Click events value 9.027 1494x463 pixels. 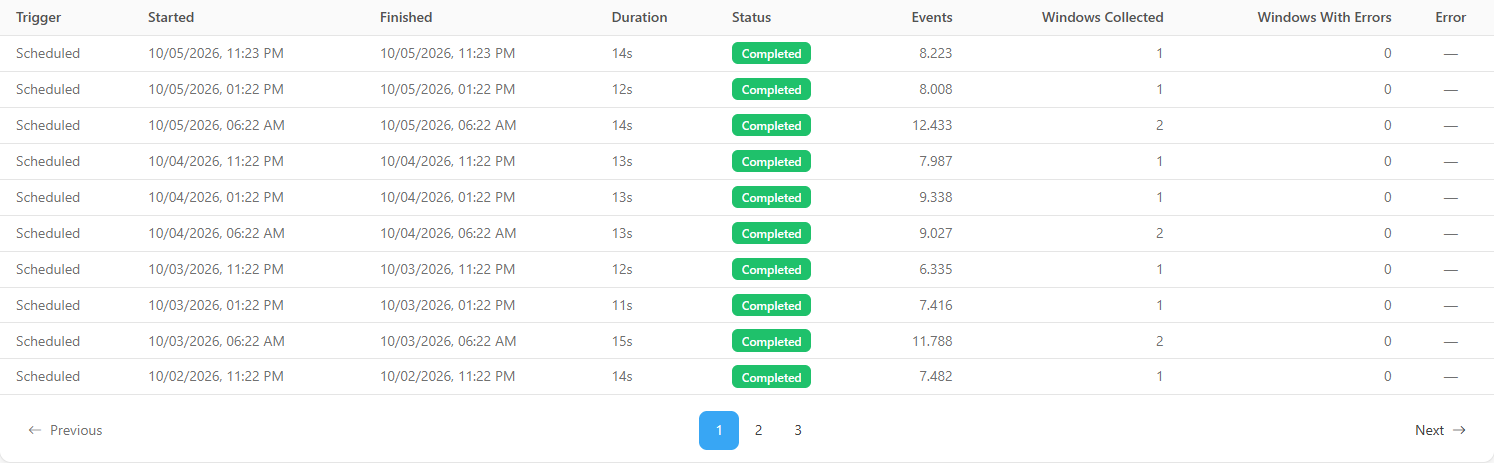(x=935, y=234)
